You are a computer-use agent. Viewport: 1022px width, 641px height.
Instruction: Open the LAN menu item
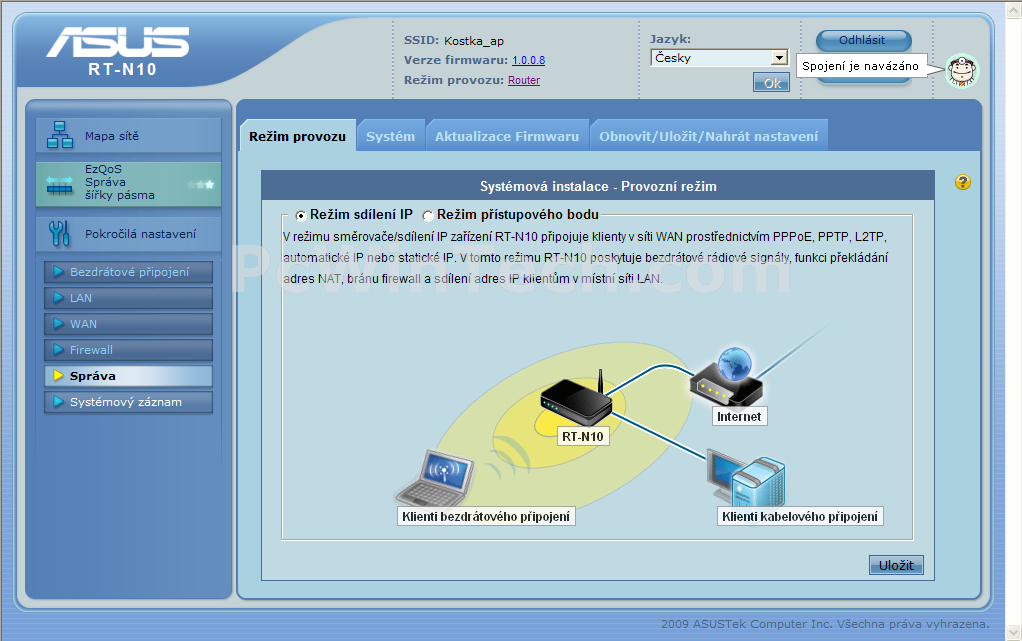[128, 298]
